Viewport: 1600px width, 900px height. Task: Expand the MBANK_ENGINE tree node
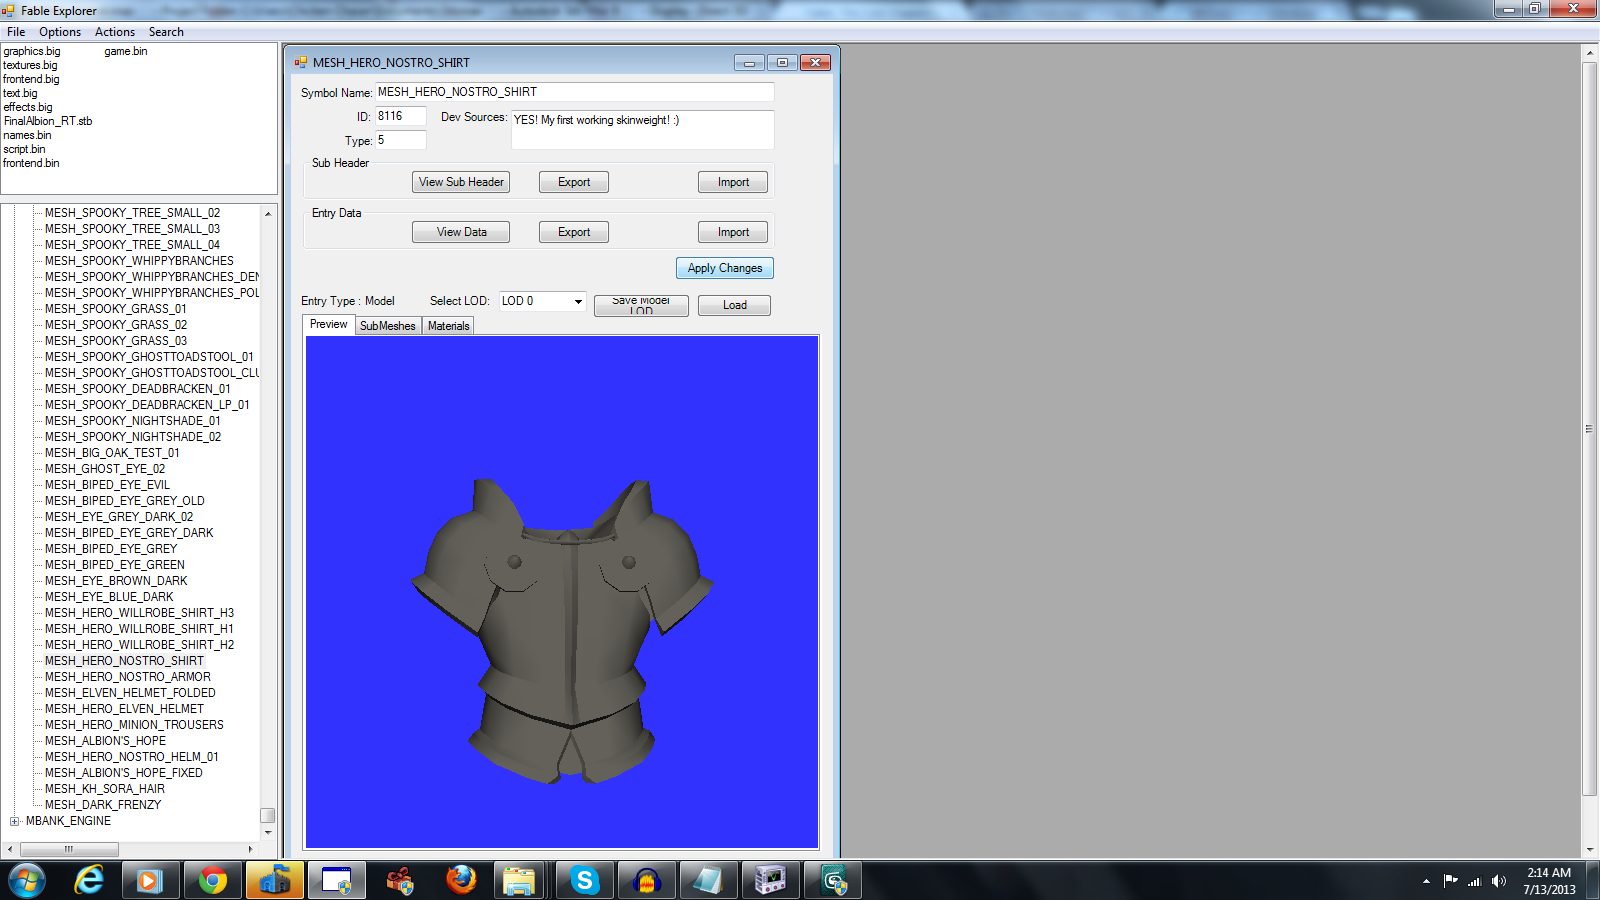pos(15,821)
